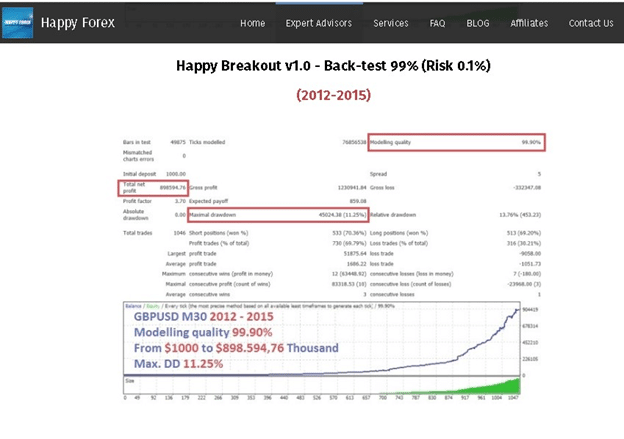
Task: Click the GBPUSD M30 2012 - 2015 caption
Action: point(204,317)
